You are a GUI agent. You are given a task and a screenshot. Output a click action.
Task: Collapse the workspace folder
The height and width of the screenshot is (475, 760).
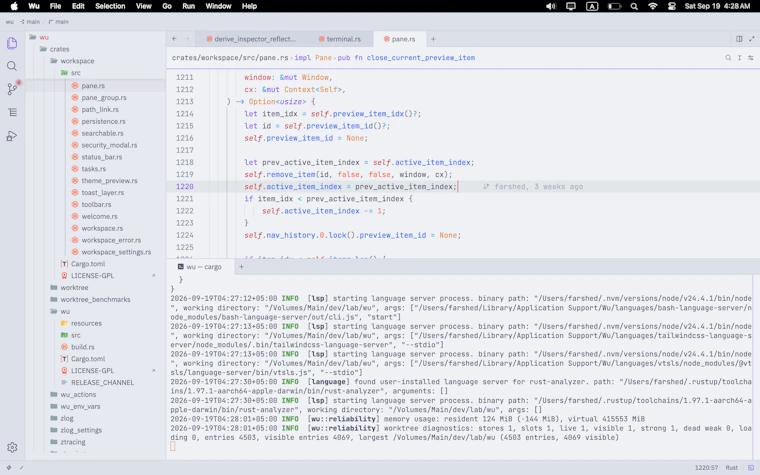[x=77, y=61]
